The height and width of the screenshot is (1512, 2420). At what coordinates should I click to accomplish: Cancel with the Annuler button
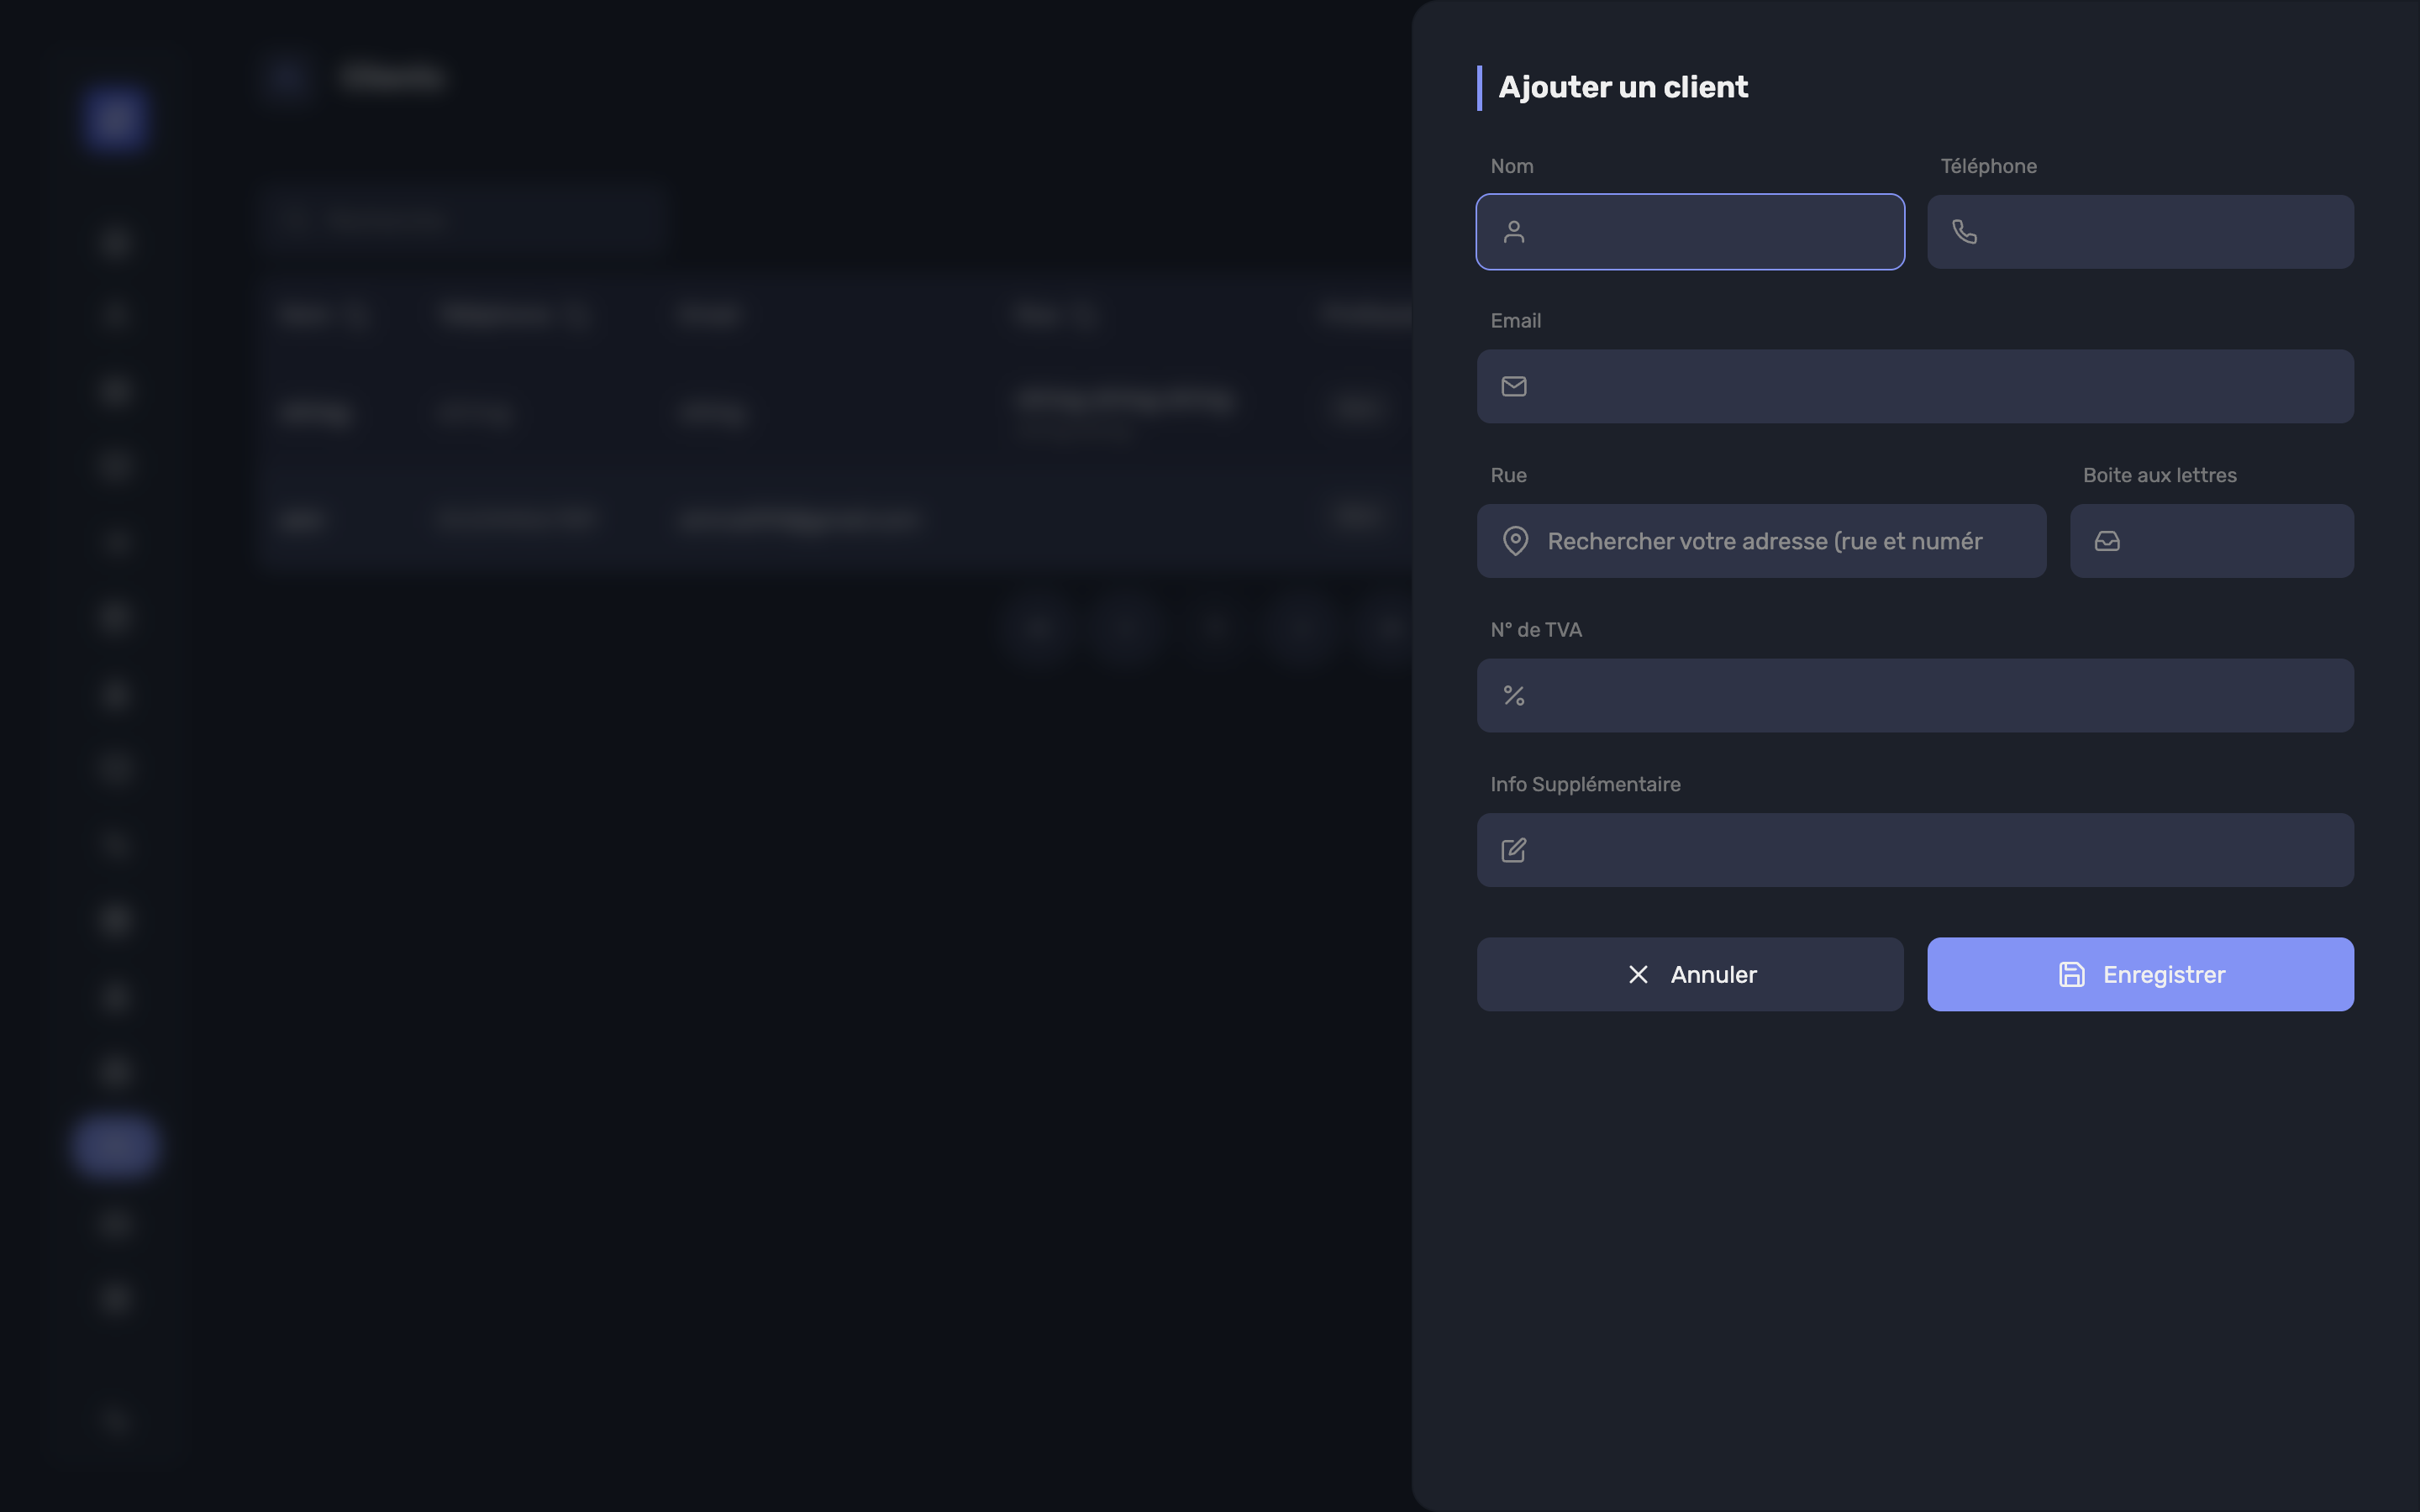pos(1690,974)
